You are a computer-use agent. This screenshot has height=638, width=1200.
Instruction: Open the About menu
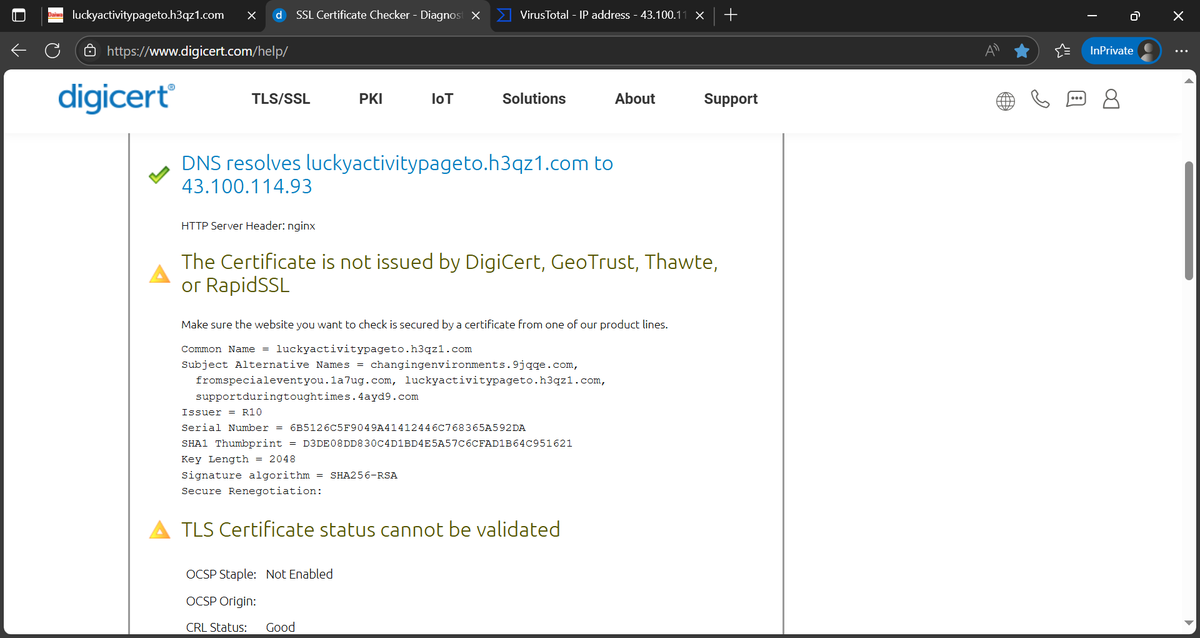pyautogui.click(x=635, y=99)
